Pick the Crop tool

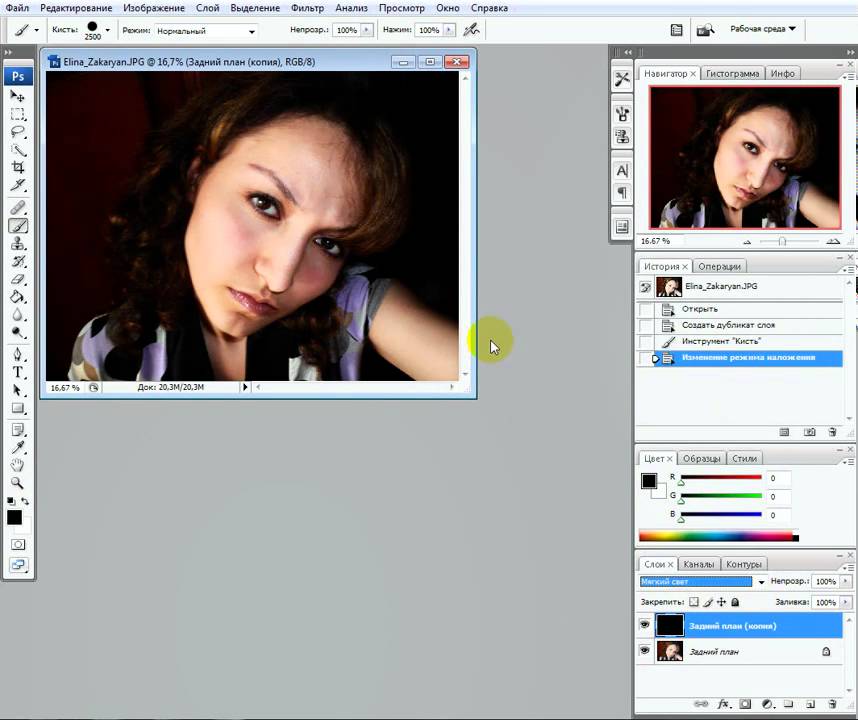18,167
